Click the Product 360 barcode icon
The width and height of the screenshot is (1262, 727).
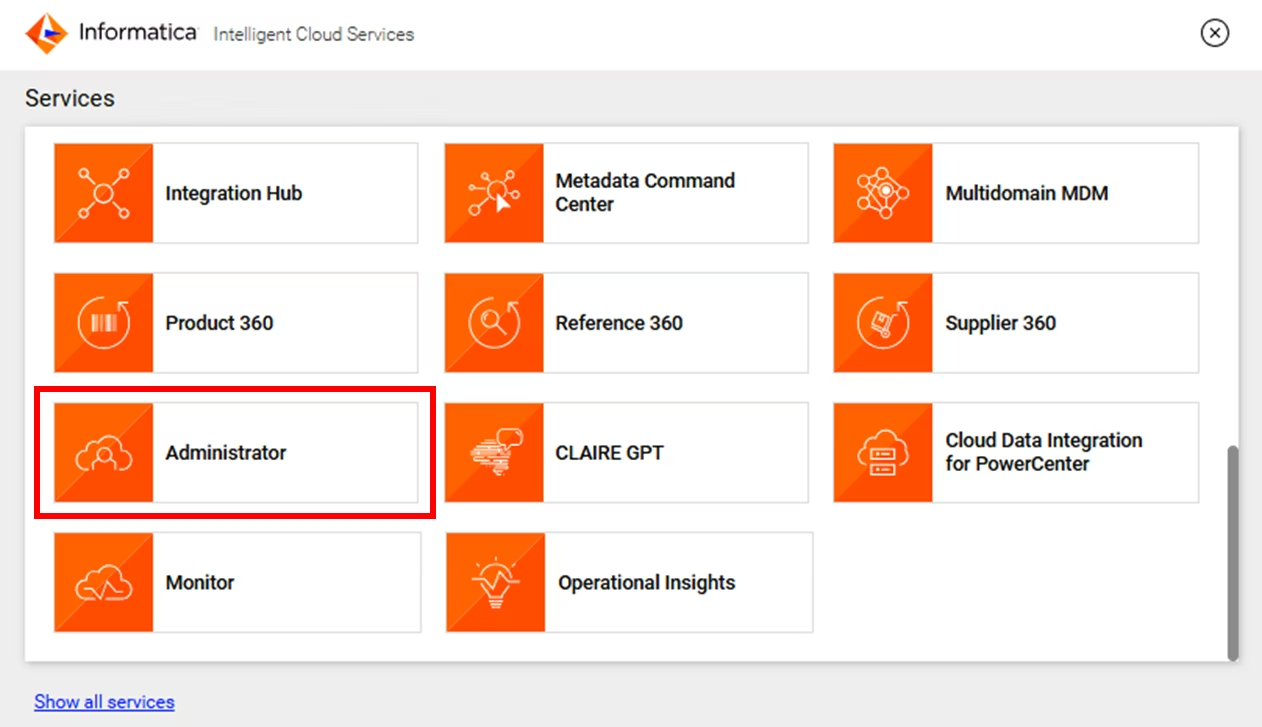click(104, 323)
